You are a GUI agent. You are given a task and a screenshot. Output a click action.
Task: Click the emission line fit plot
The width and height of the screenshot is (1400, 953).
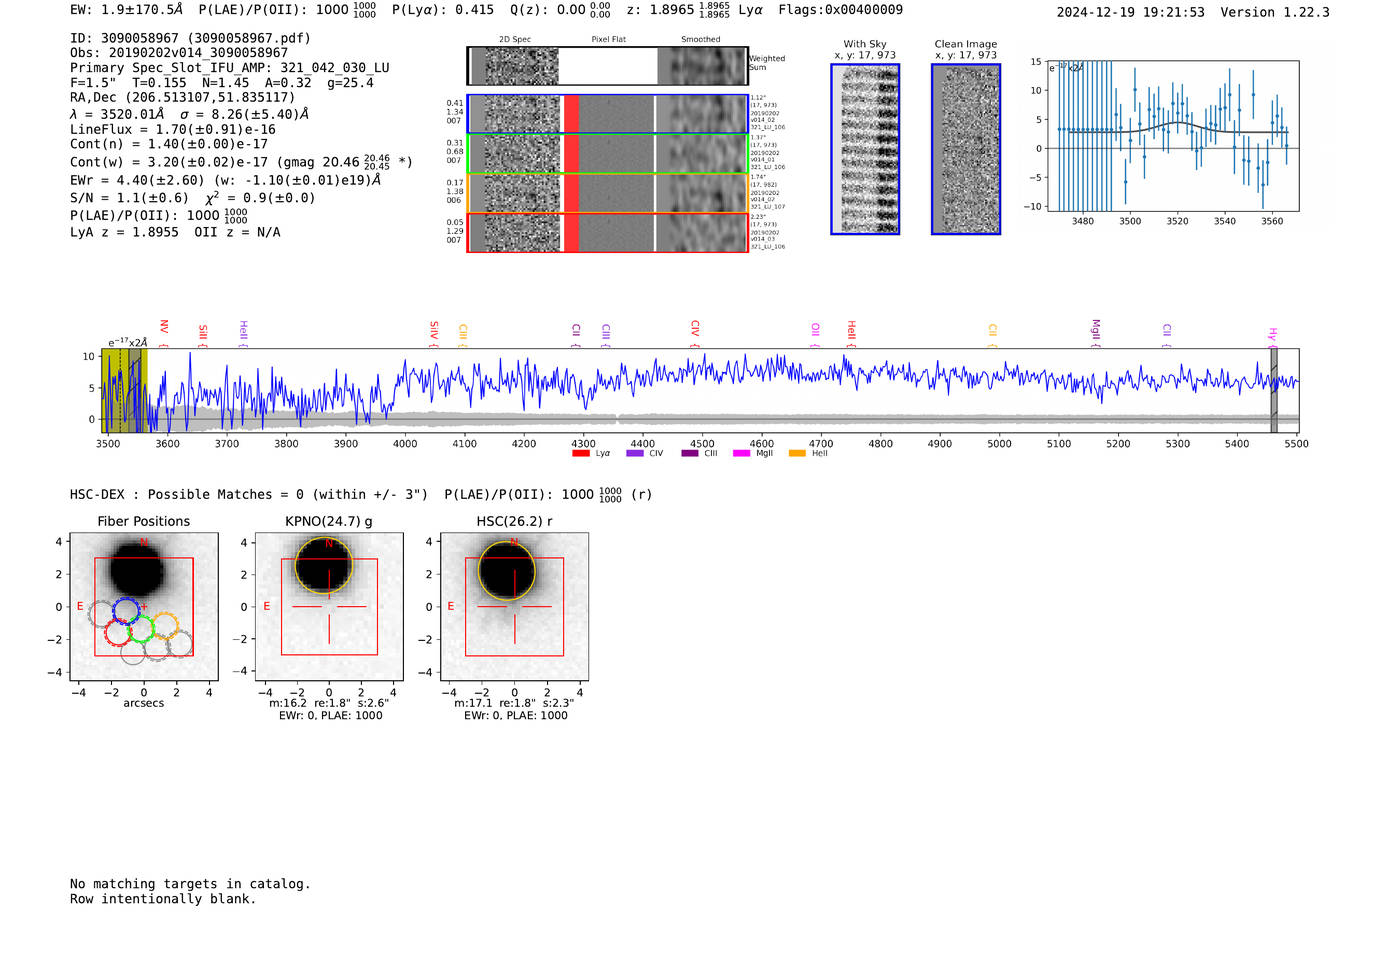point(1172,135)
